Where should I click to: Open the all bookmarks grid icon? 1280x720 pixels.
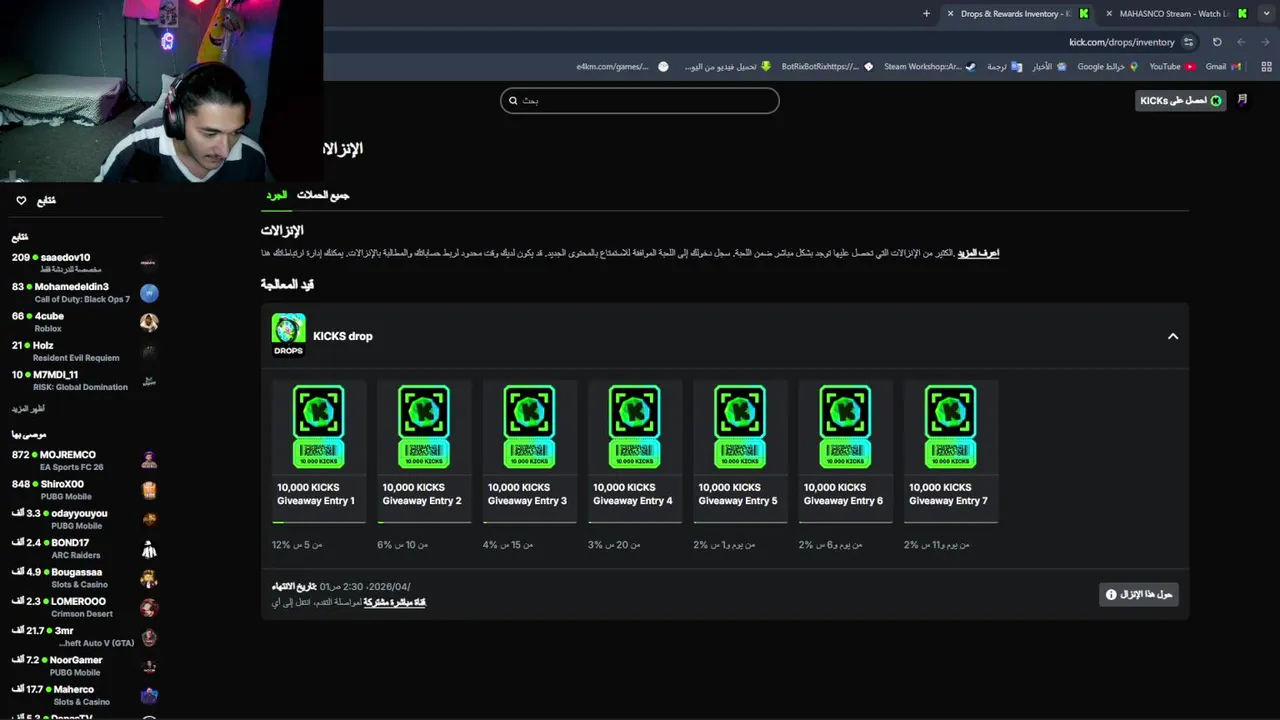point(1266,67)
